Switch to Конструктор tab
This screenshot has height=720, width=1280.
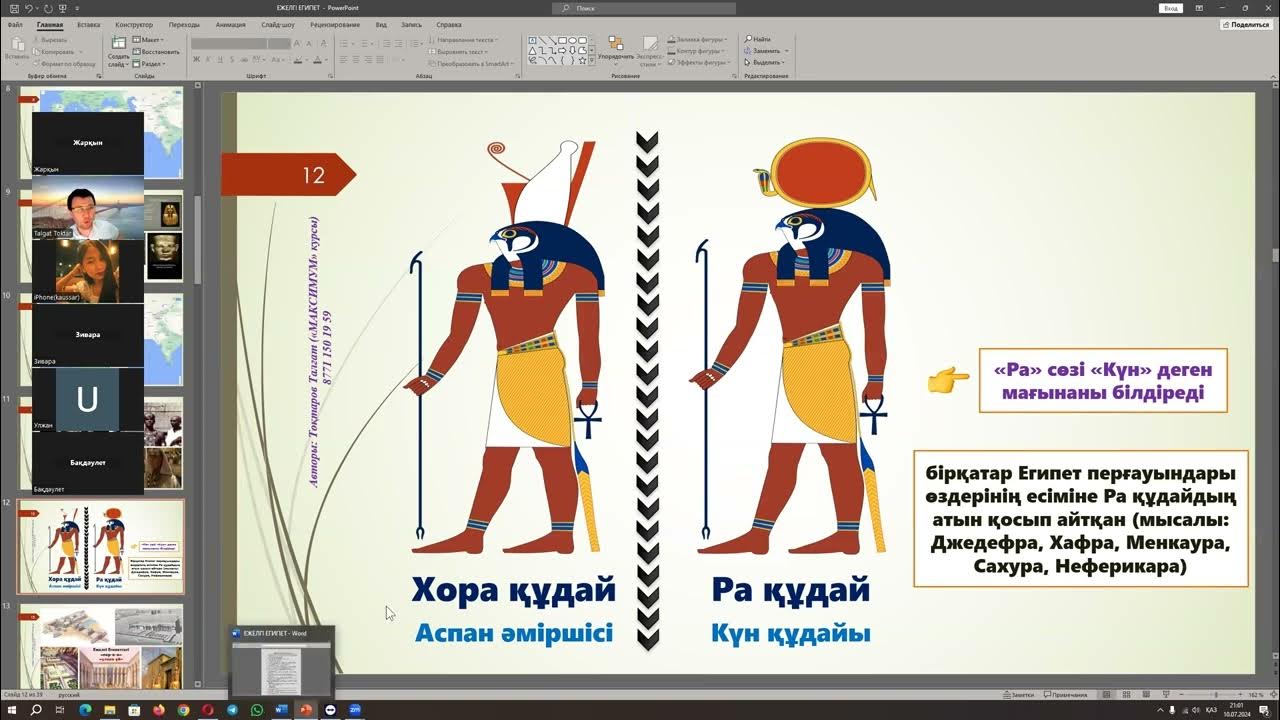point(134,24)
